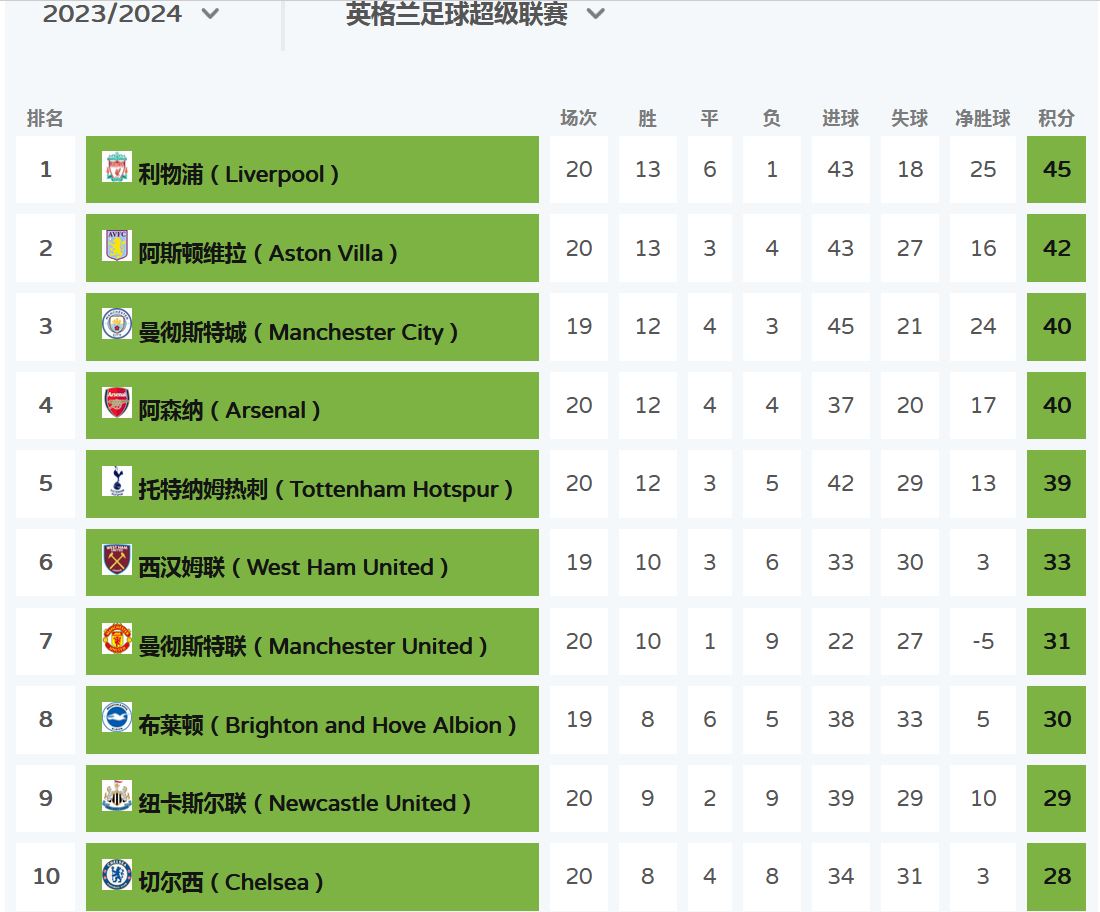The height and width of the screenshot is (912, 1100).
Task: Select the 进球 column header
Action: (840, 118)
